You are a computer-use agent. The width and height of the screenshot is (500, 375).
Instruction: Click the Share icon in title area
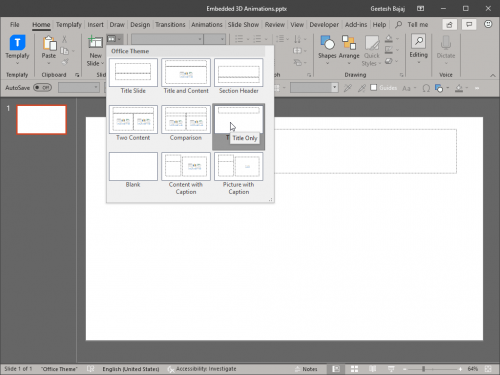449,25
